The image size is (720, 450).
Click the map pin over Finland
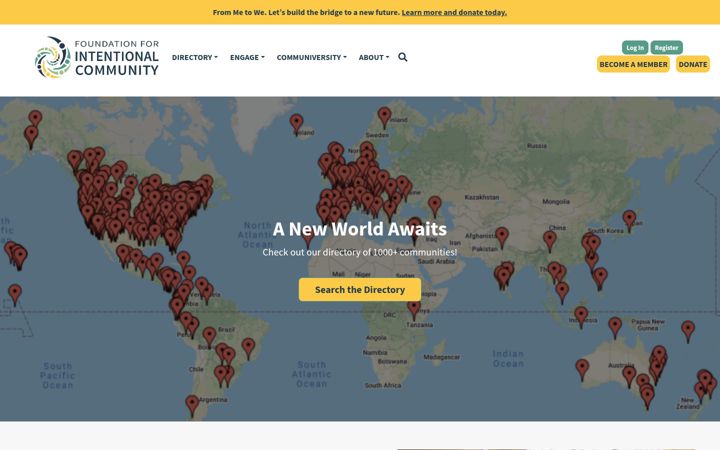tap(384, 118)
